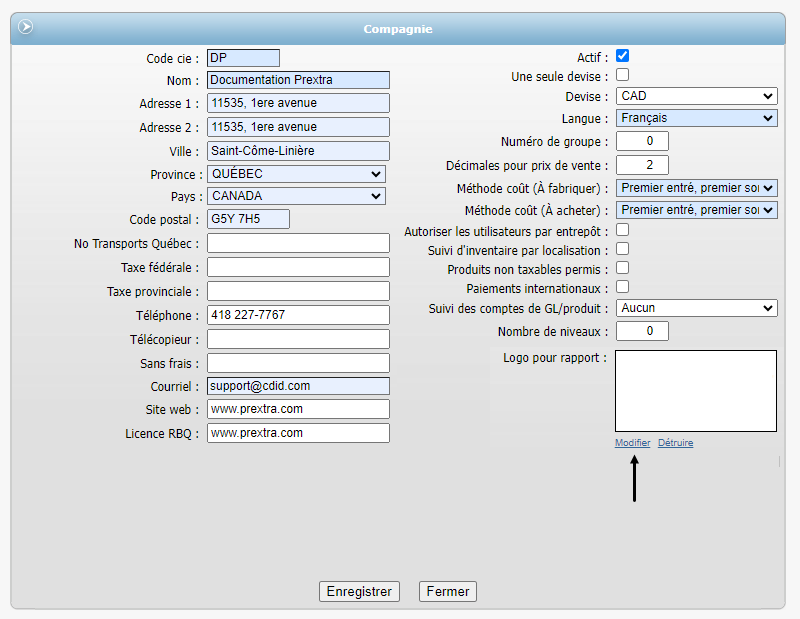The image size is (800, 619).
Task: Click the Sans frais field
Action: [x=298, y=363]
